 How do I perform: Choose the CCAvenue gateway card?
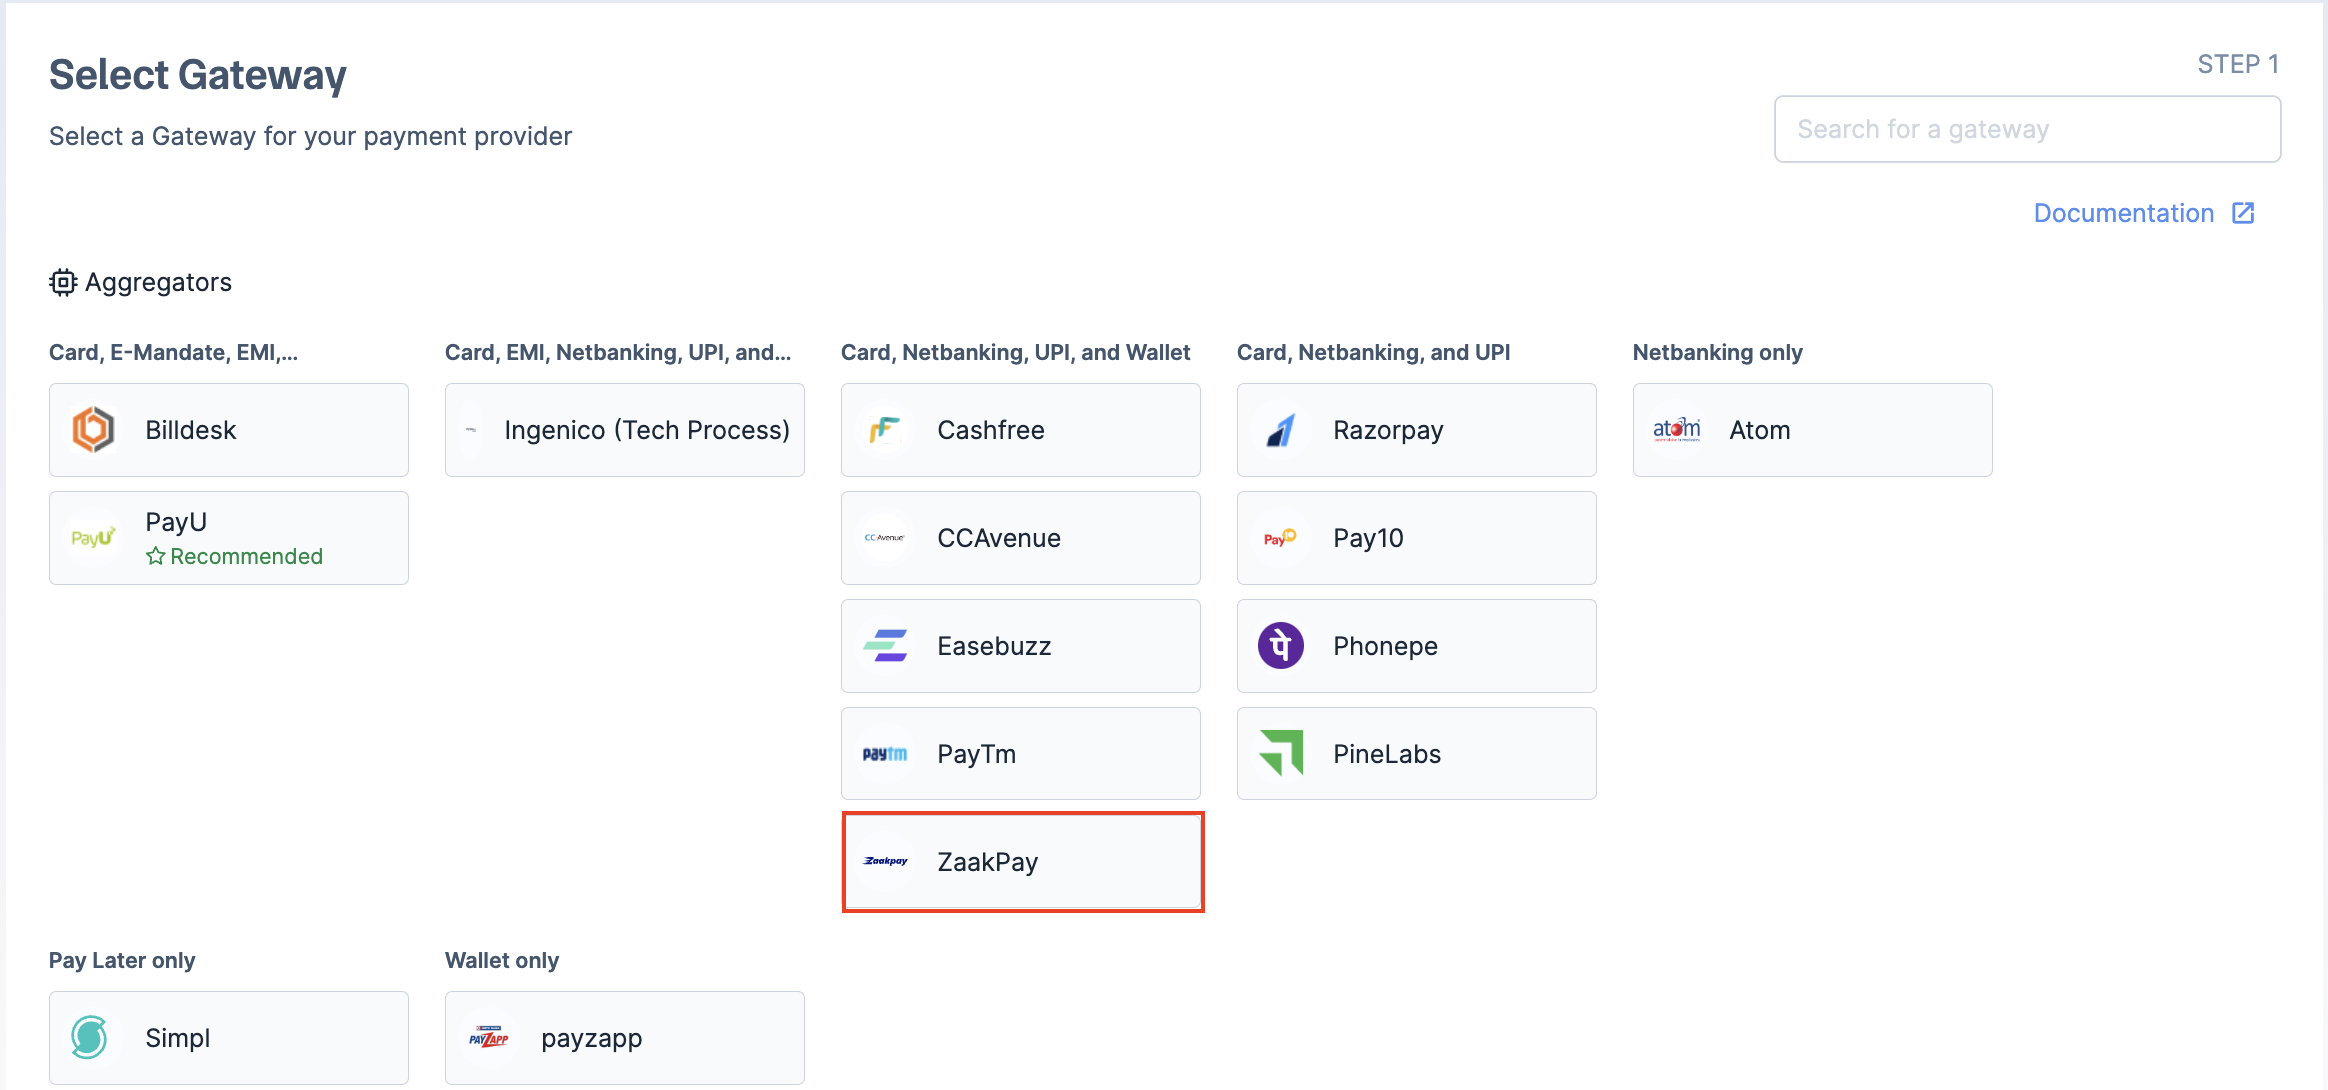coord(1021,538)
